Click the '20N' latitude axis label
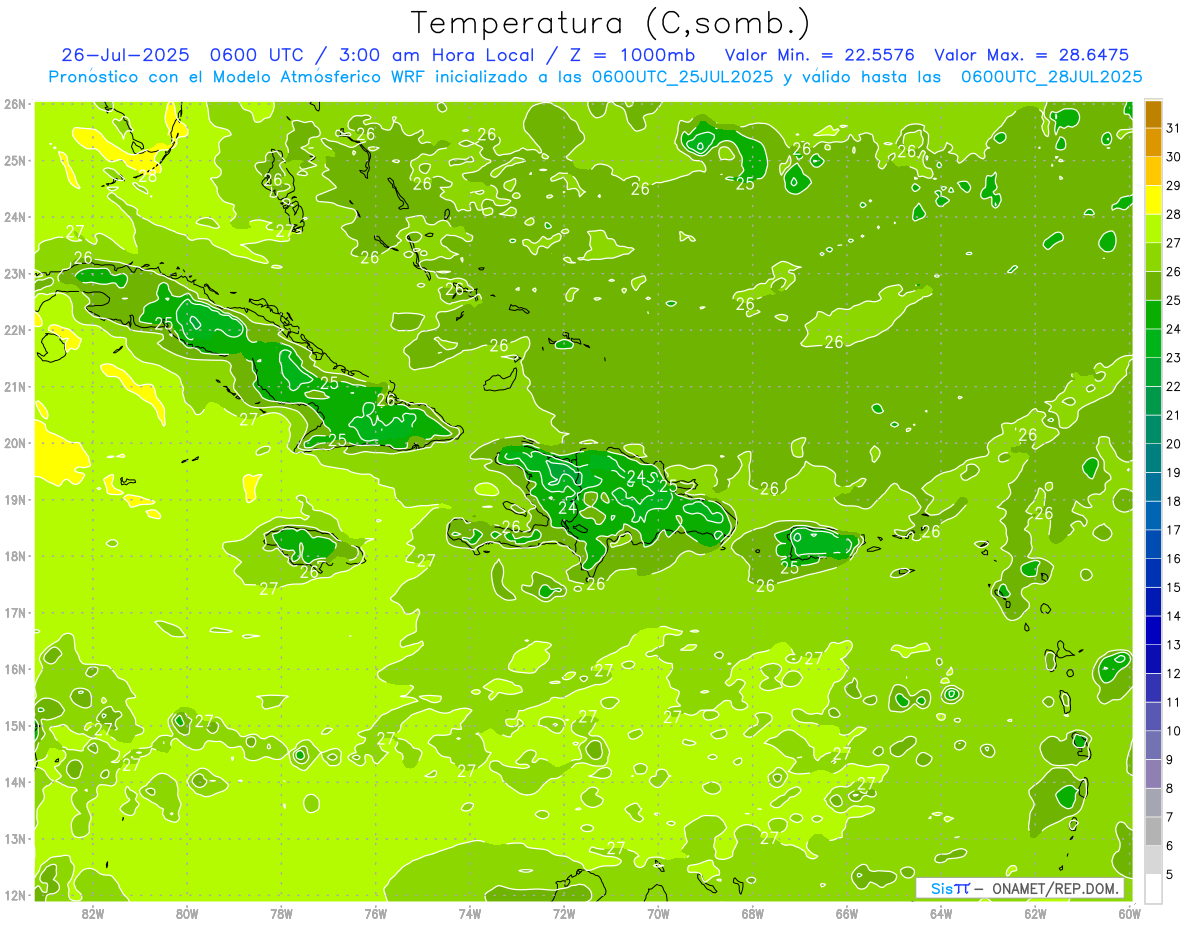The width and height of the screenshot is (1200, 927). (x=15, y=443)
